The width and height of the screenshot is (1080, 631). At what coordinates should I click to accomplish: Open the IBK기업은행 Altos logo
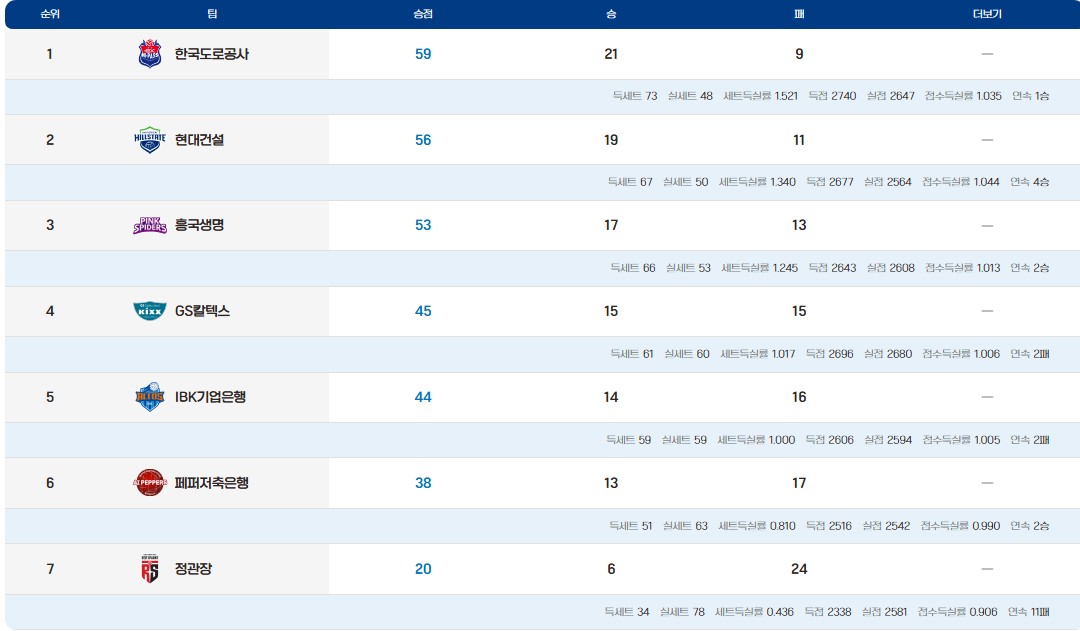(x=149, y=397)
